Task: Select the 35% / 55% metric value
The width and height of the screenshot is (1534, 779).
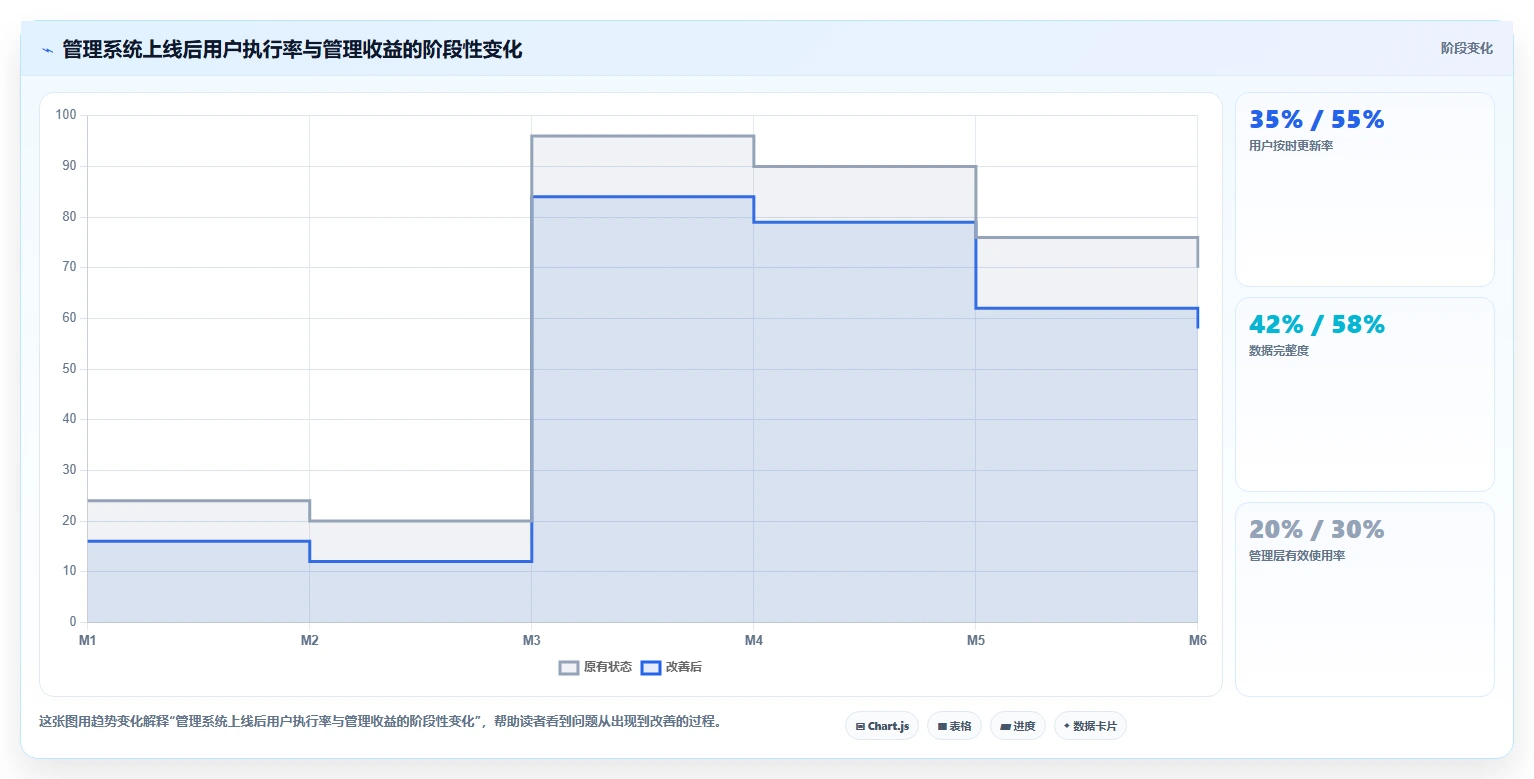Action: (x=1317, y=120)
